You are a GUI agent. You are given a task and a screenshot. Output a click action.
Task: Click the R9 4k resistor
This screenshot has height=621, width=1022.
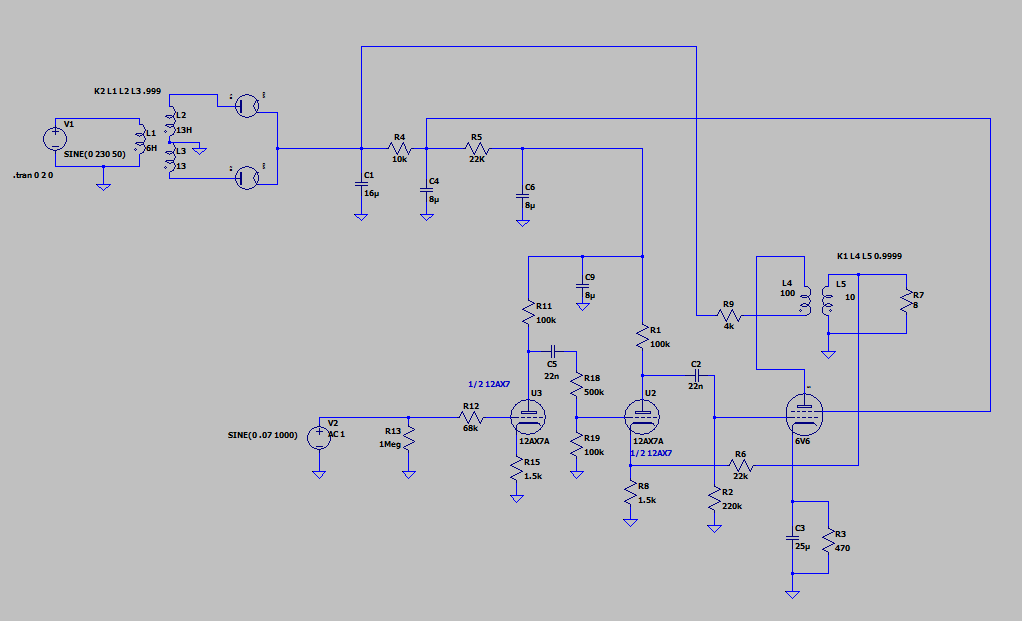[728, 314]
